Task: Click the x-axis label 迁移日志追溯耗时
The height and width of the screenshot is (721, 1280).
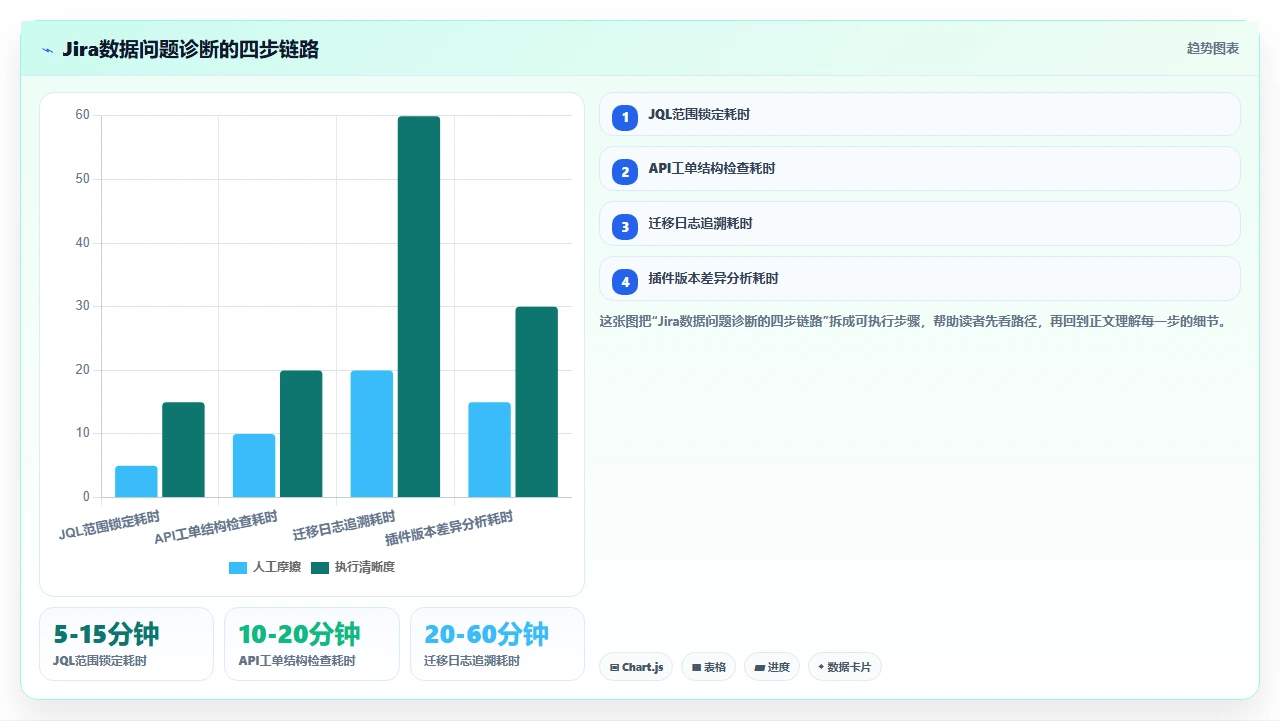Action: tap(344, 525)
